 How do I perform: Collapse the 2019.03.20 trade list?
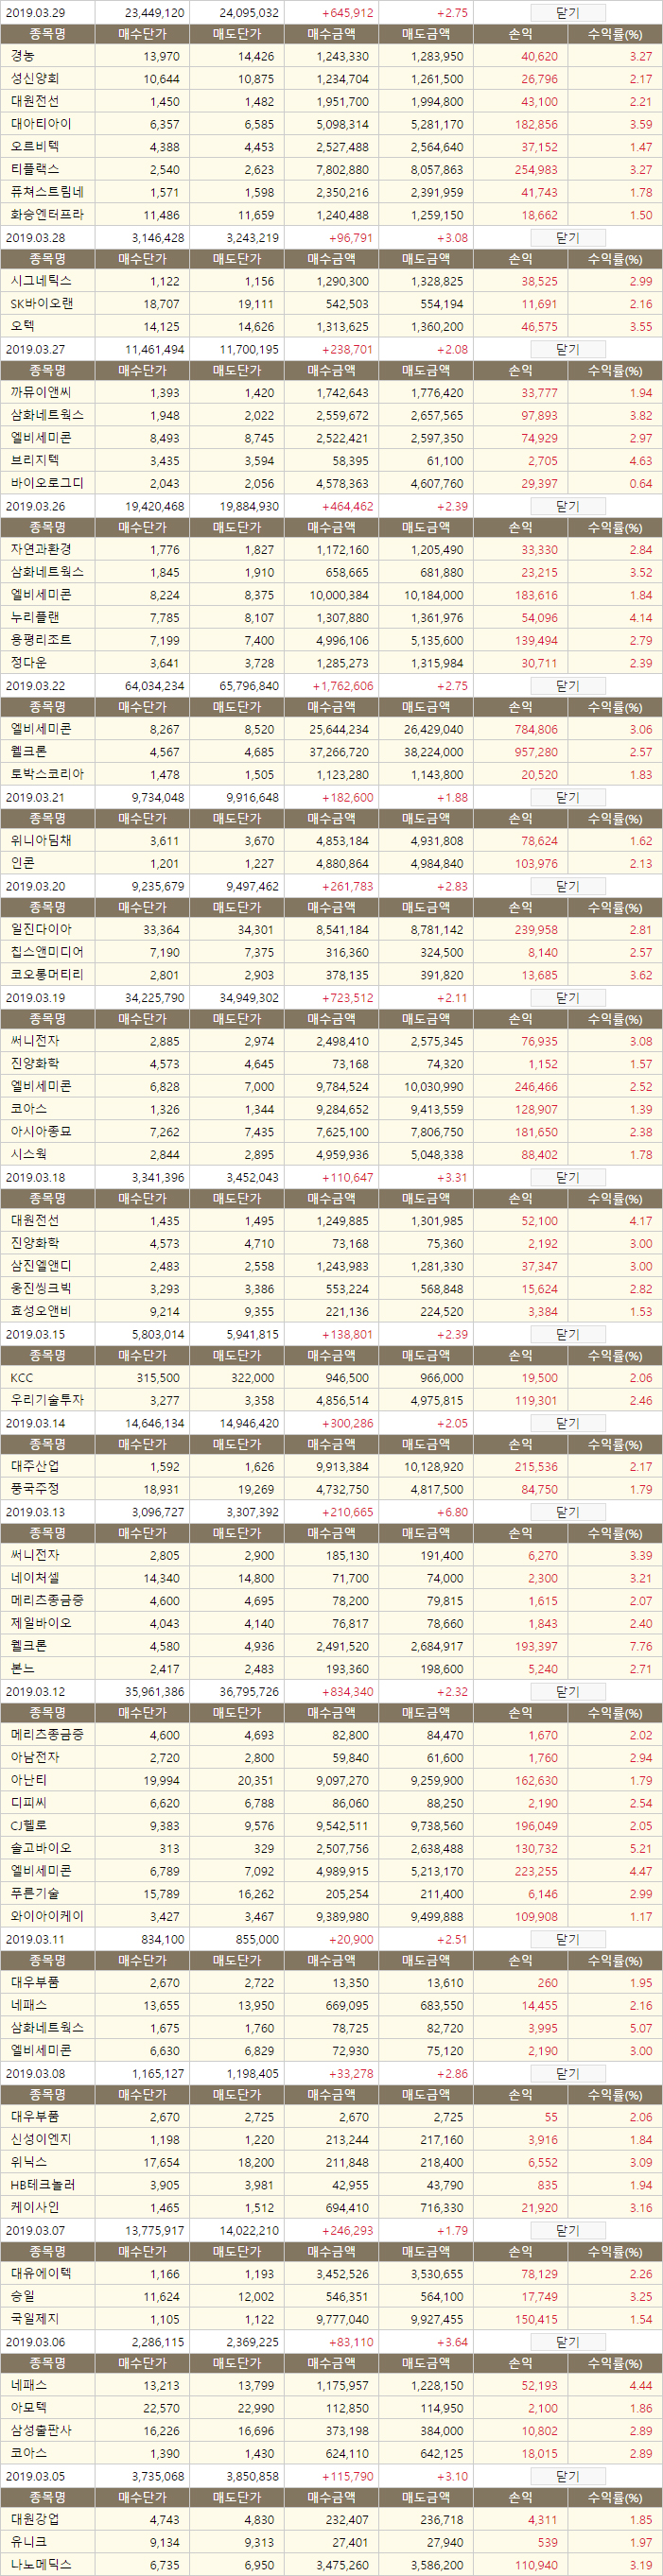click(x=567, y=887)
